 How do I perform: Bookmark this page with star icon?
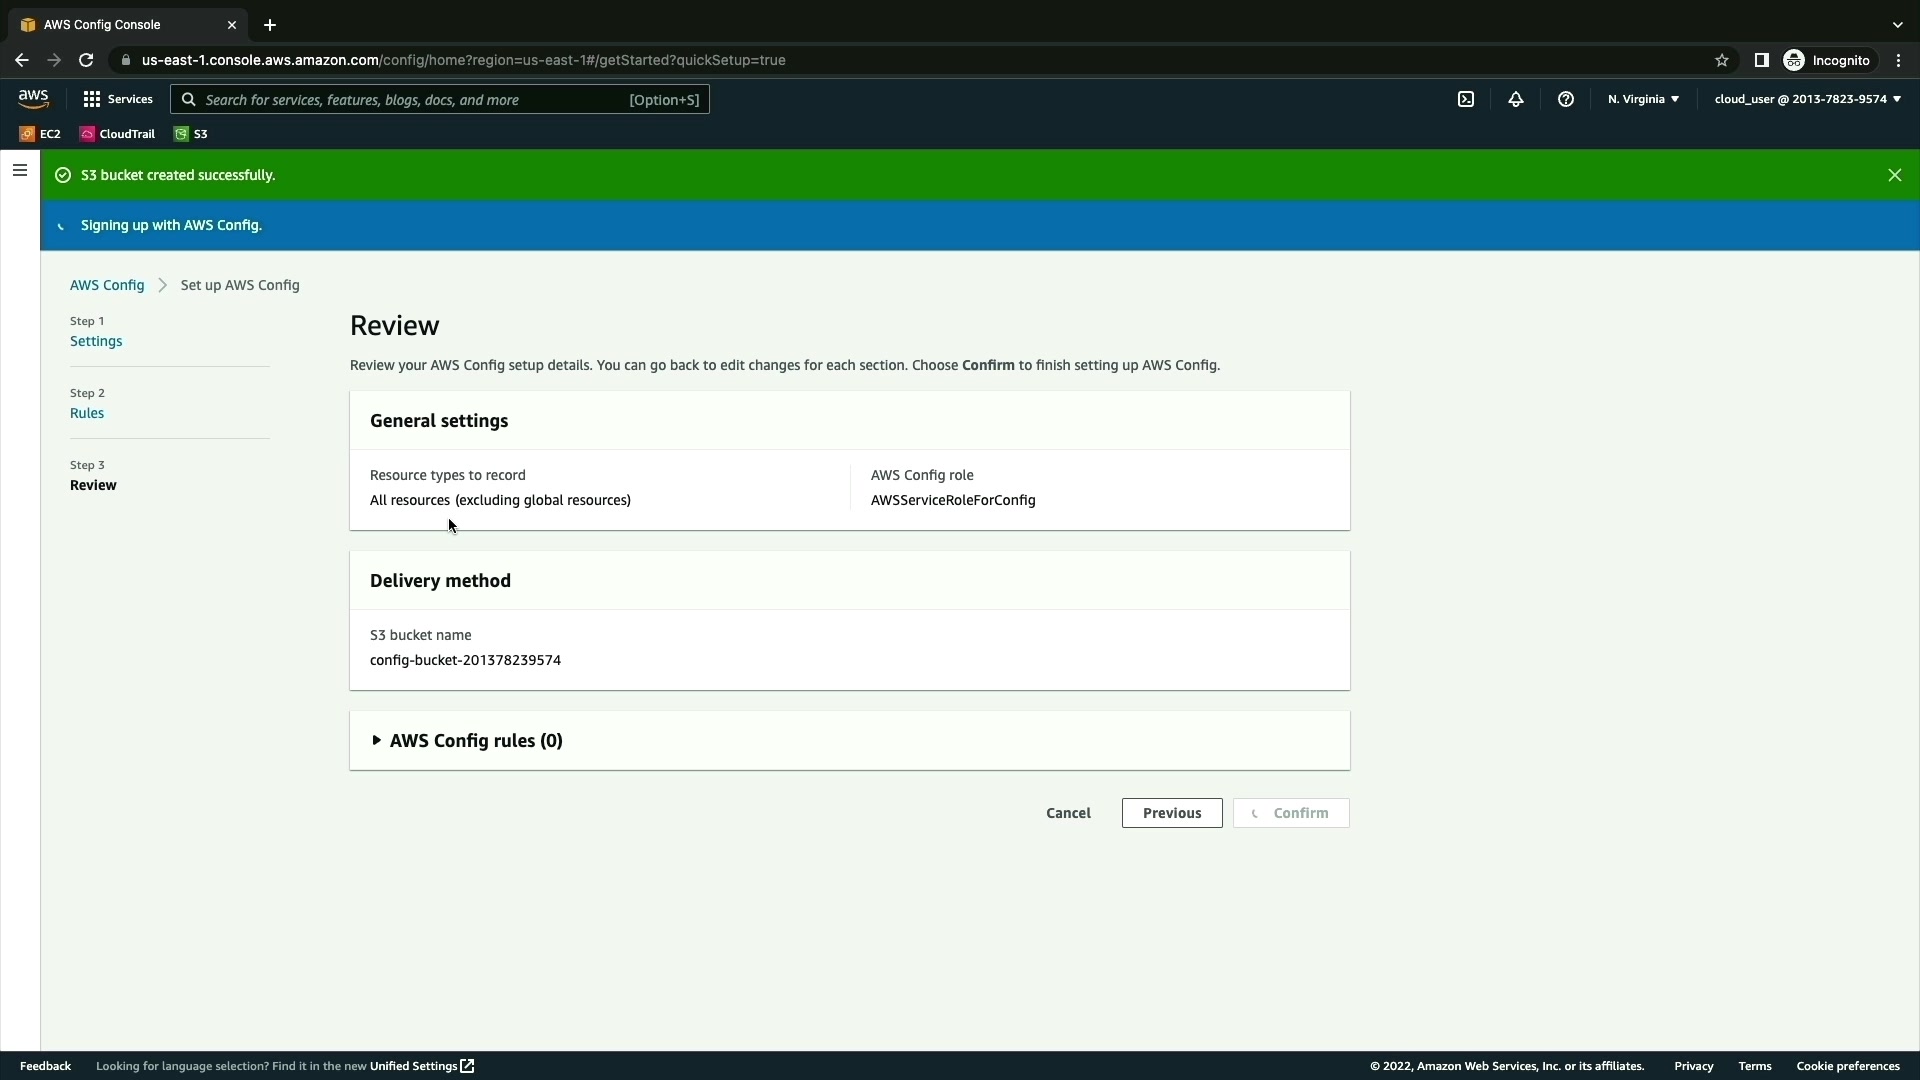(x=1722, y=60)
